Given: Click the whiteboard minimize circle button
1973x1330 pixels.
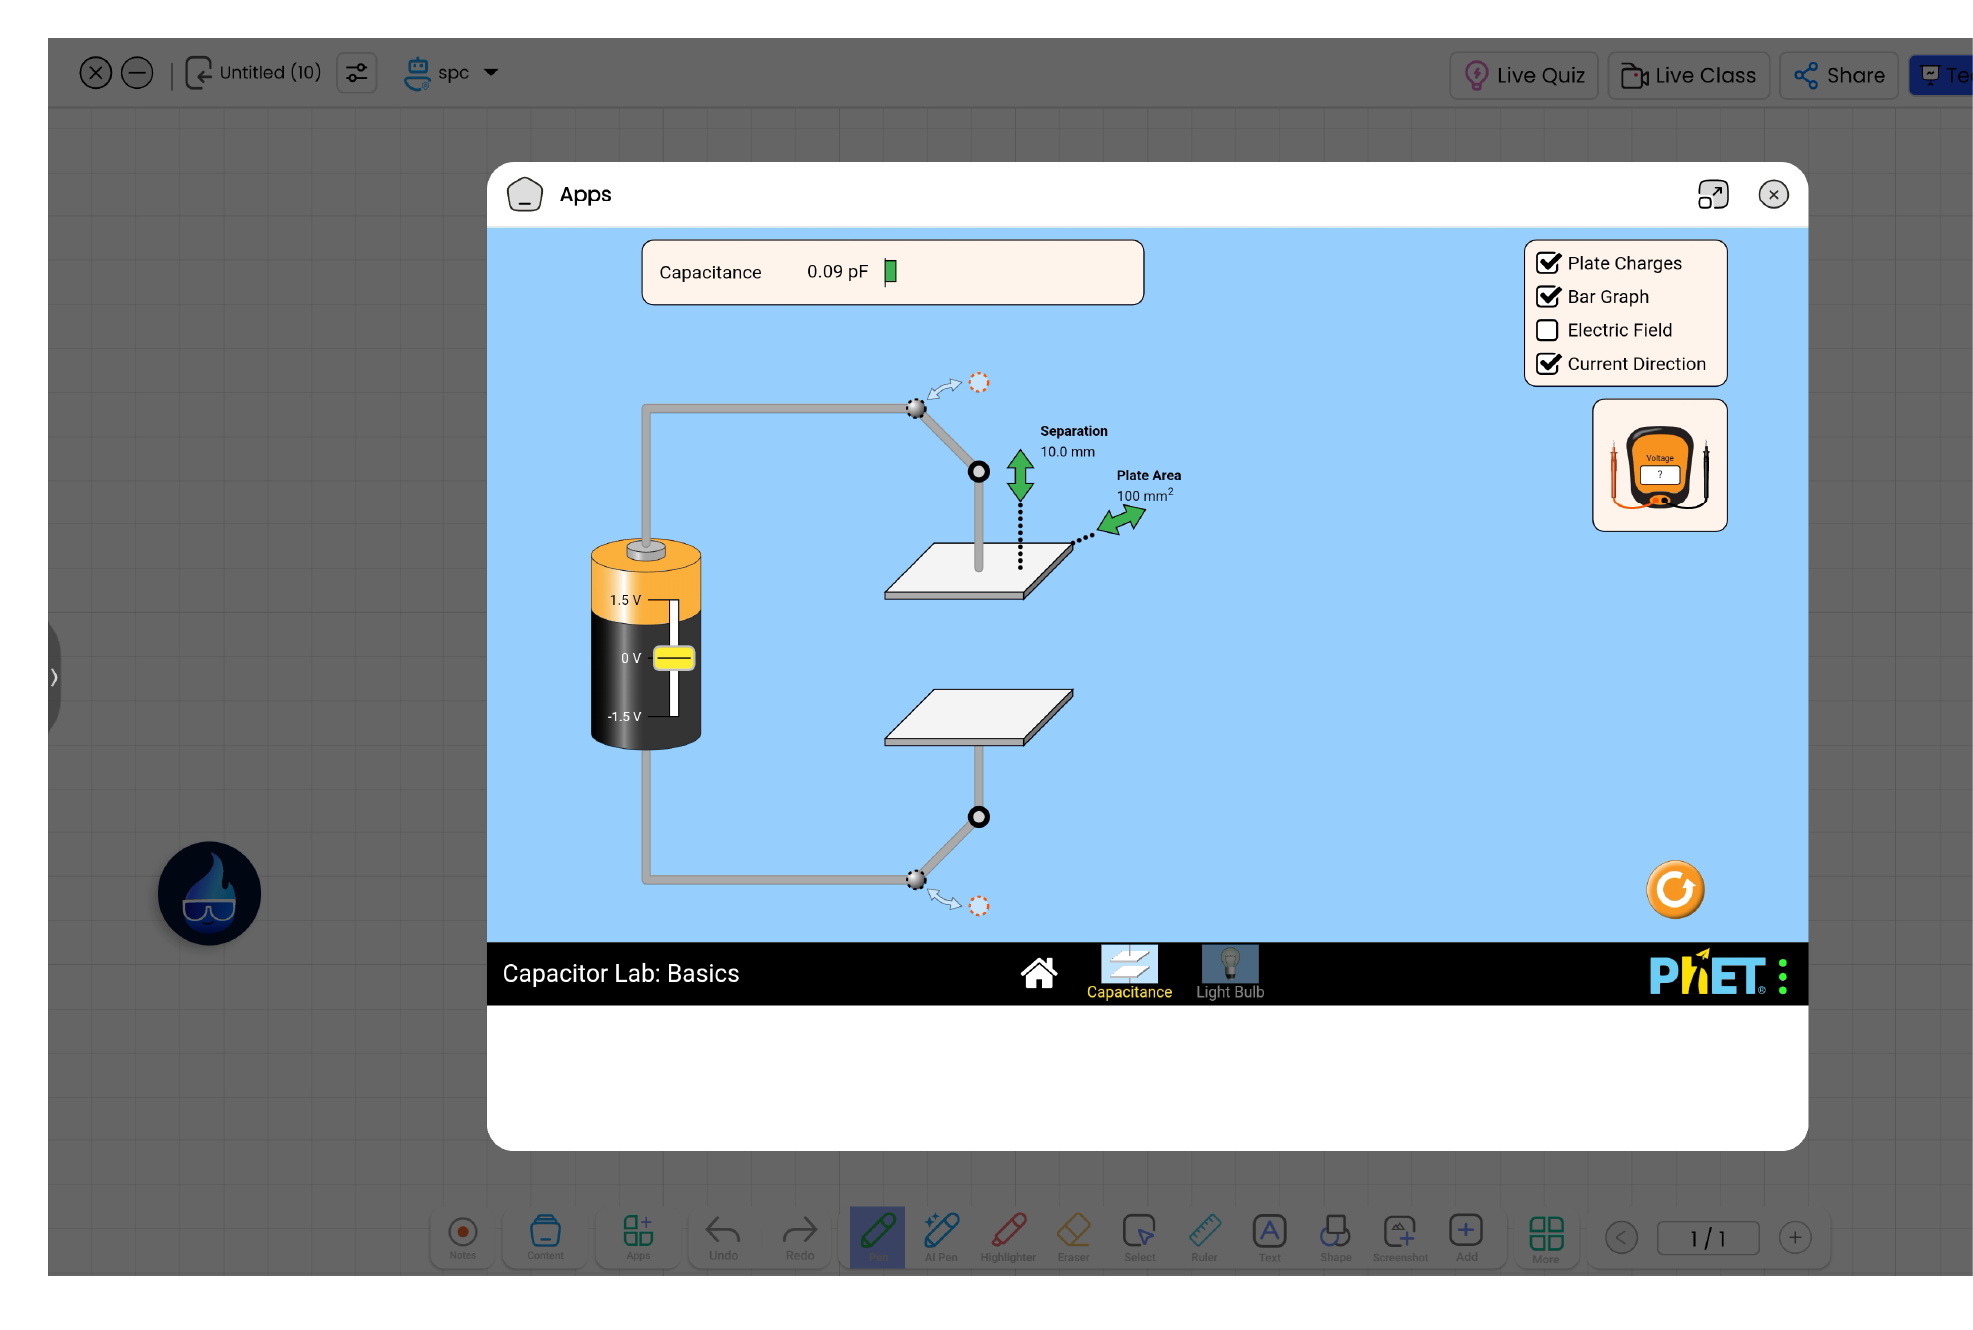Looking at the screenshot, I should click(x=137, y=73).
